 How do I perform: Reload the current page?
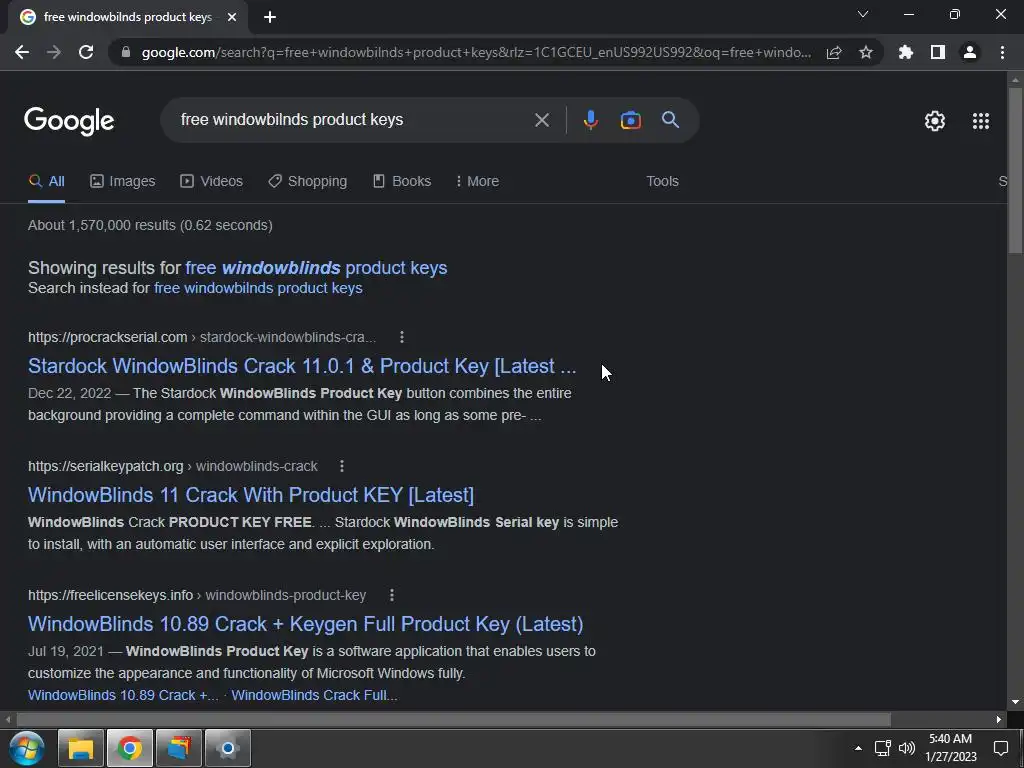click(86, 52)
